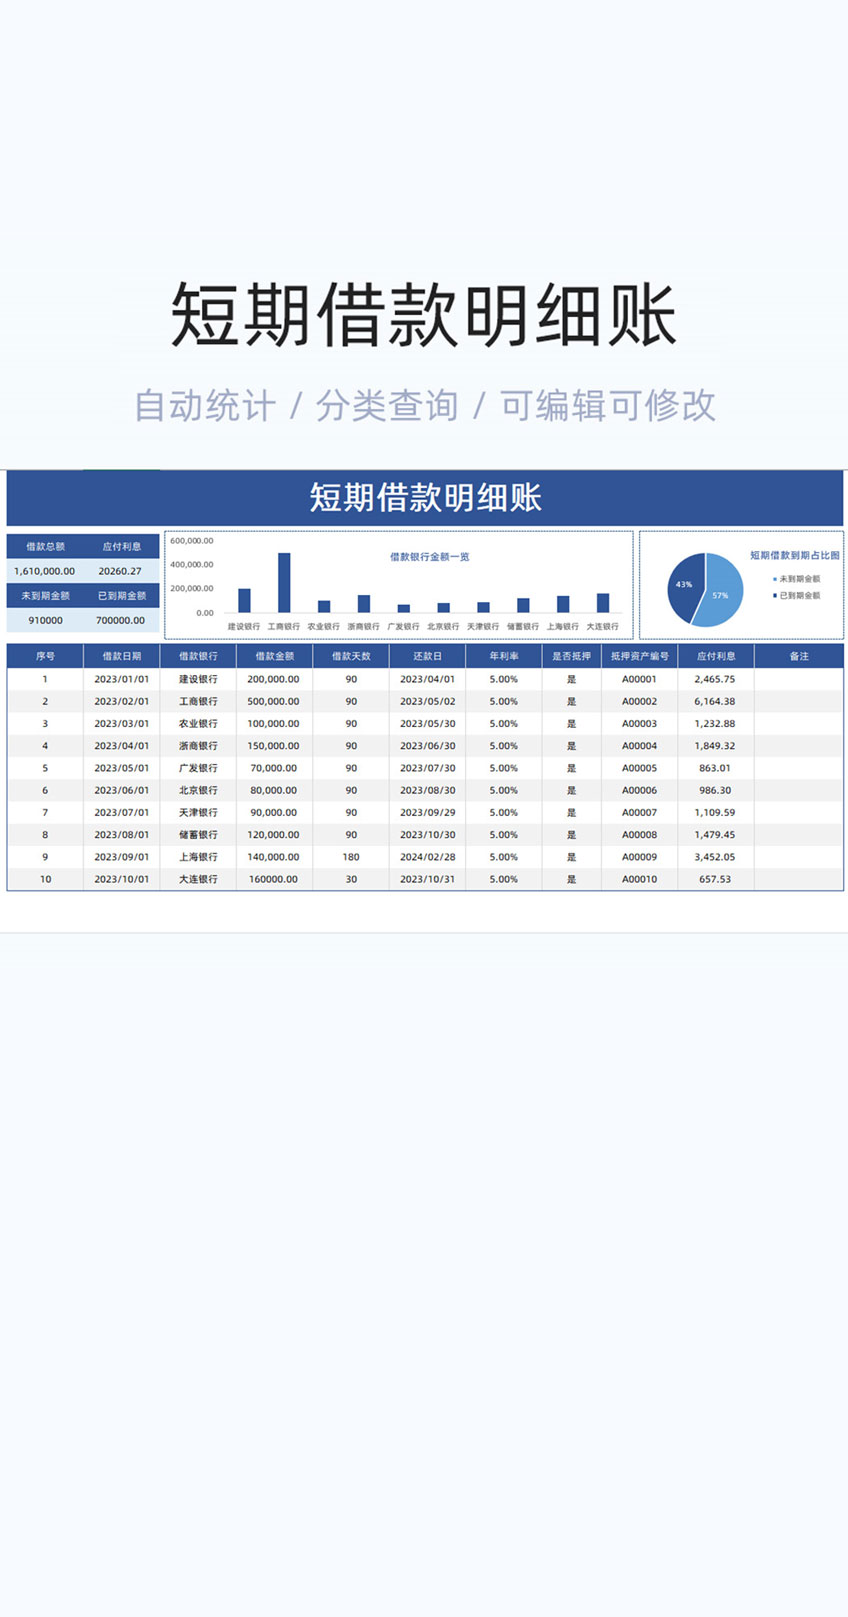Image resolution: width=848 pixels, height=1617 pixels.
Task: Select the 已到期金额 summary label cell
Action: pos(121,596)
